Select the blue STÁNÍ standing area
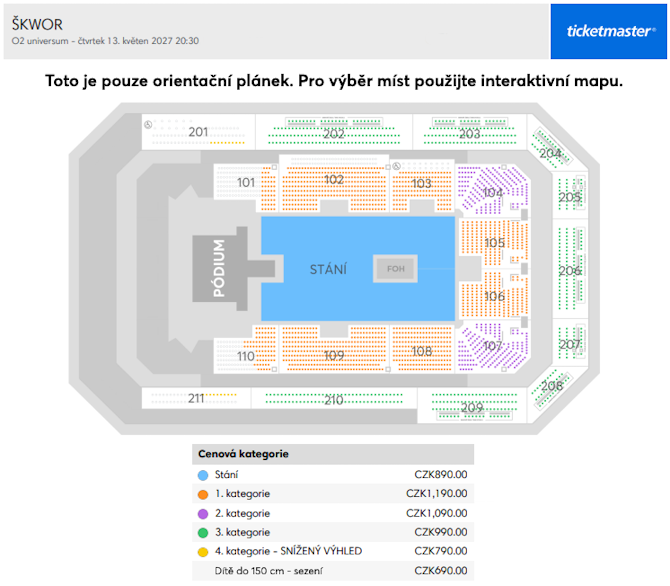This screenshot has width=670, height=586. (358, 268)
